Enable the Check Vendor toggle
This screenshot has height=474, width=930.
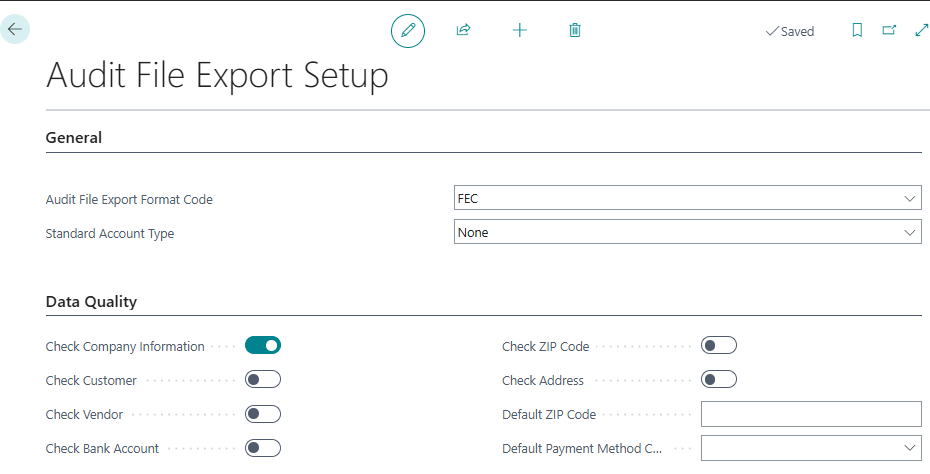(x=263, y=414)
